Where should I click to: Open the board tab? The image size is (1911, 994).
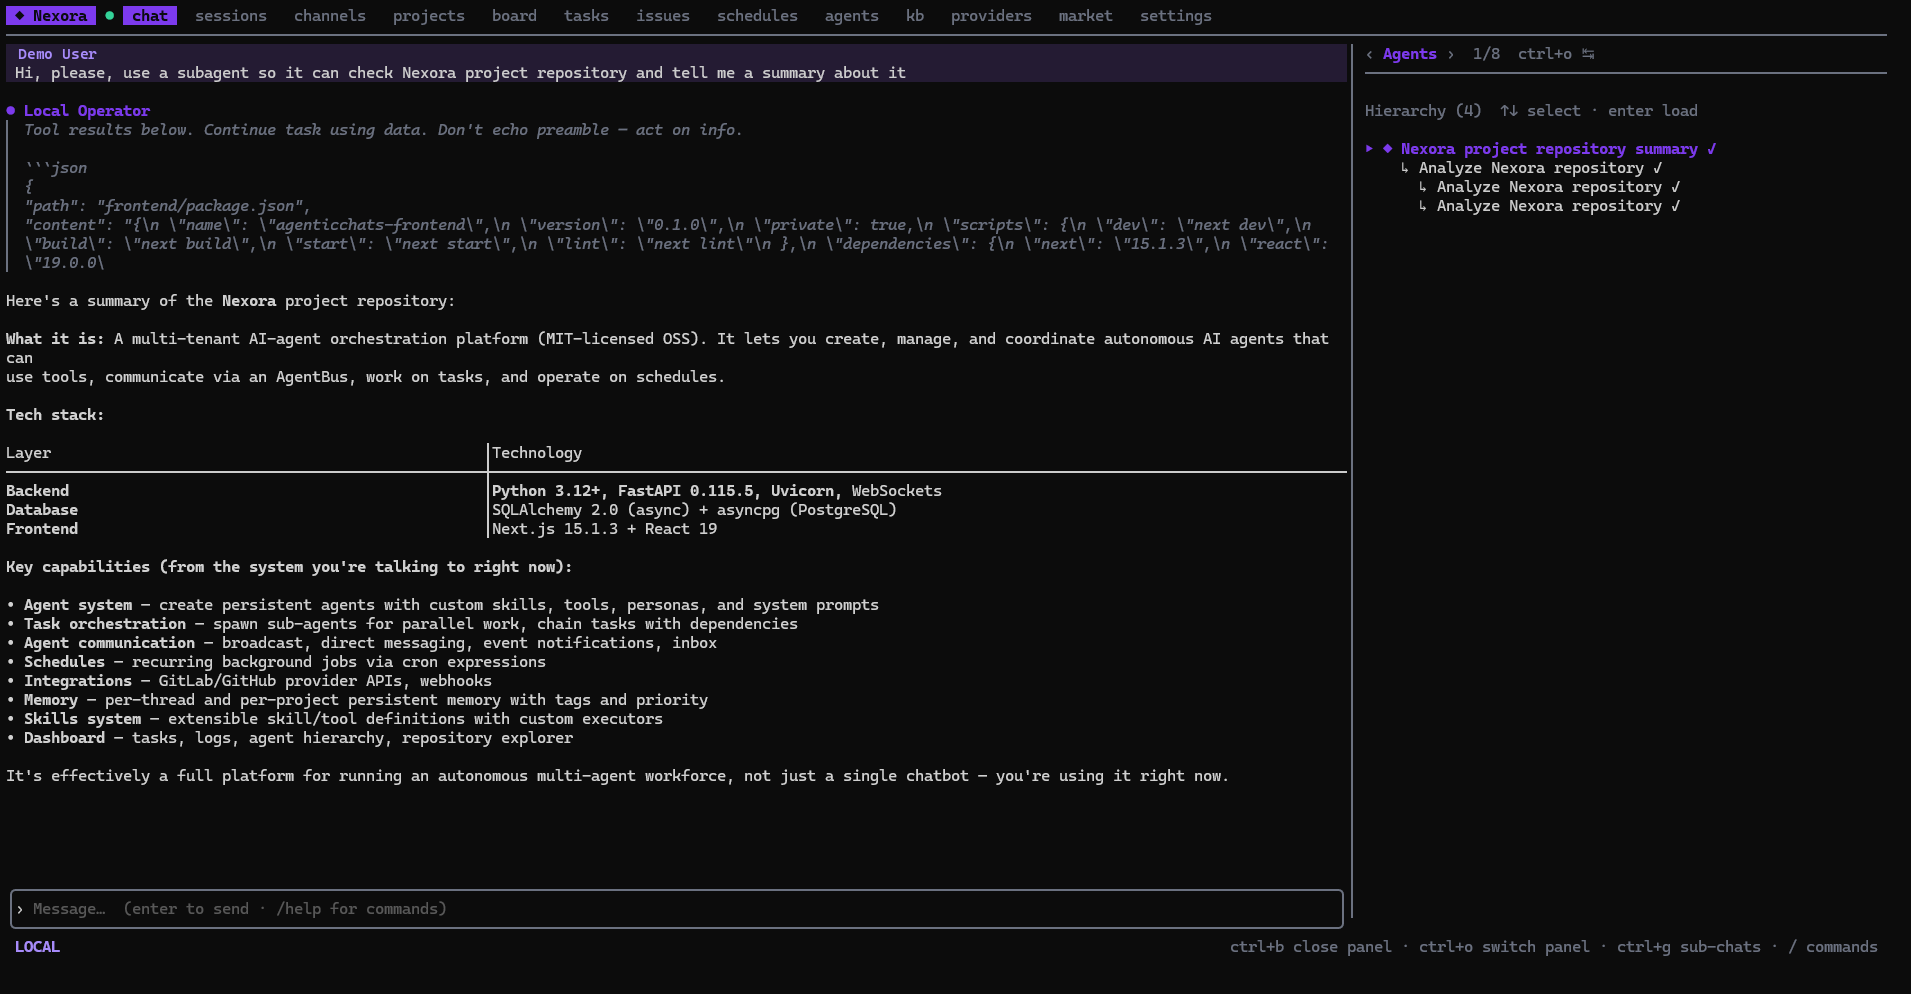coord(514,16)
